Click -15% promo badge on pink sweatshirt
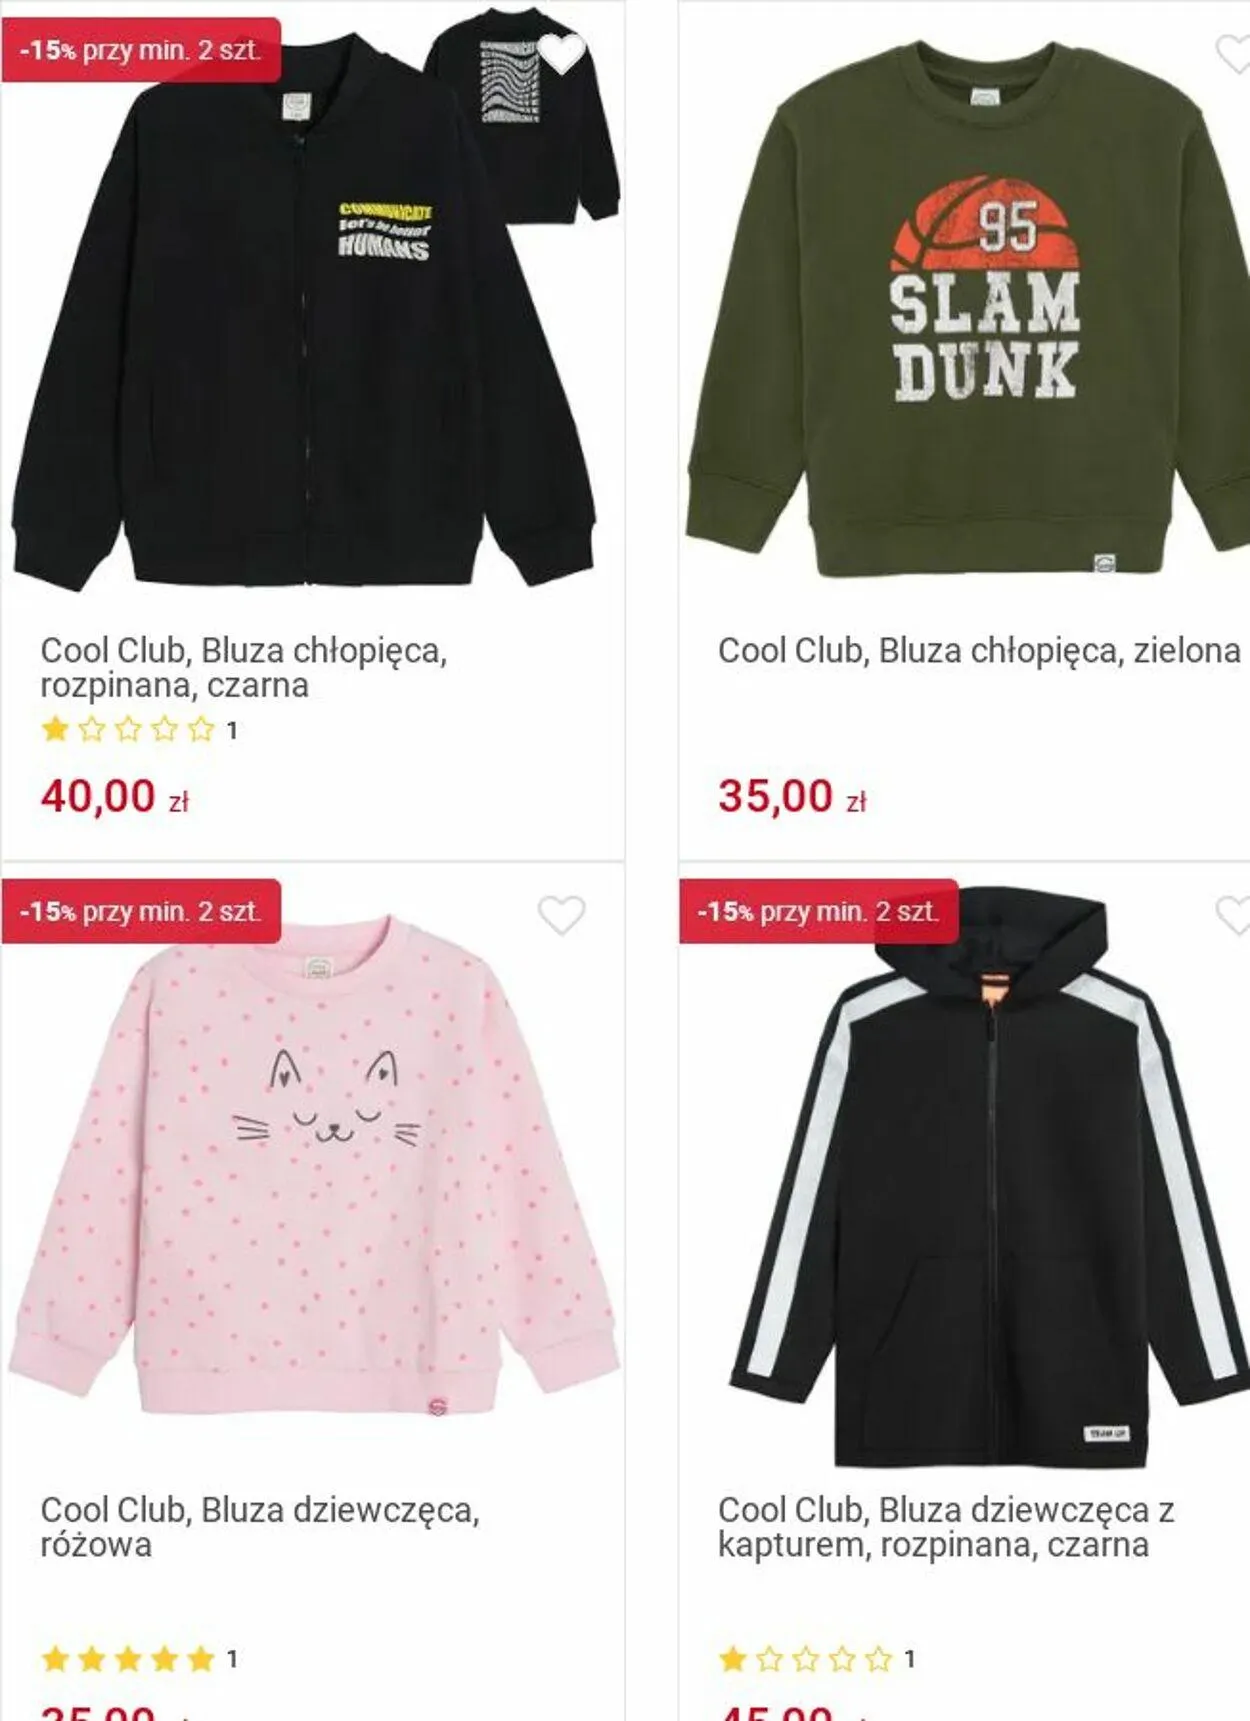Viewport: 1250px width, 1721px height. [141, 911]
